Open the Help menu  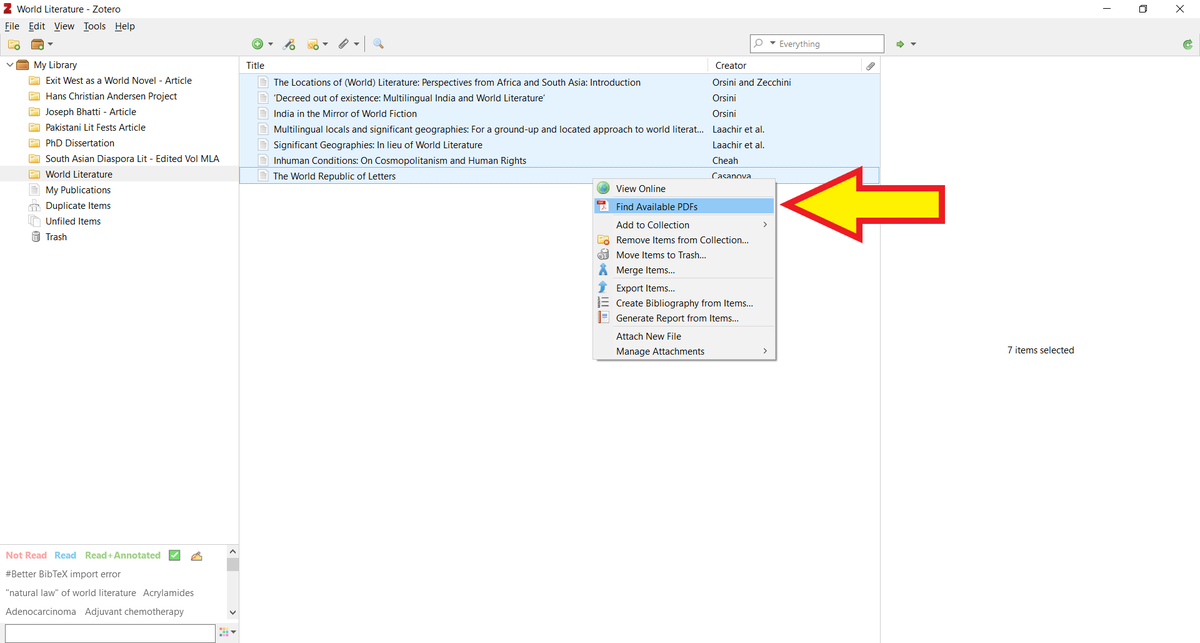click(x=124, y=26)
